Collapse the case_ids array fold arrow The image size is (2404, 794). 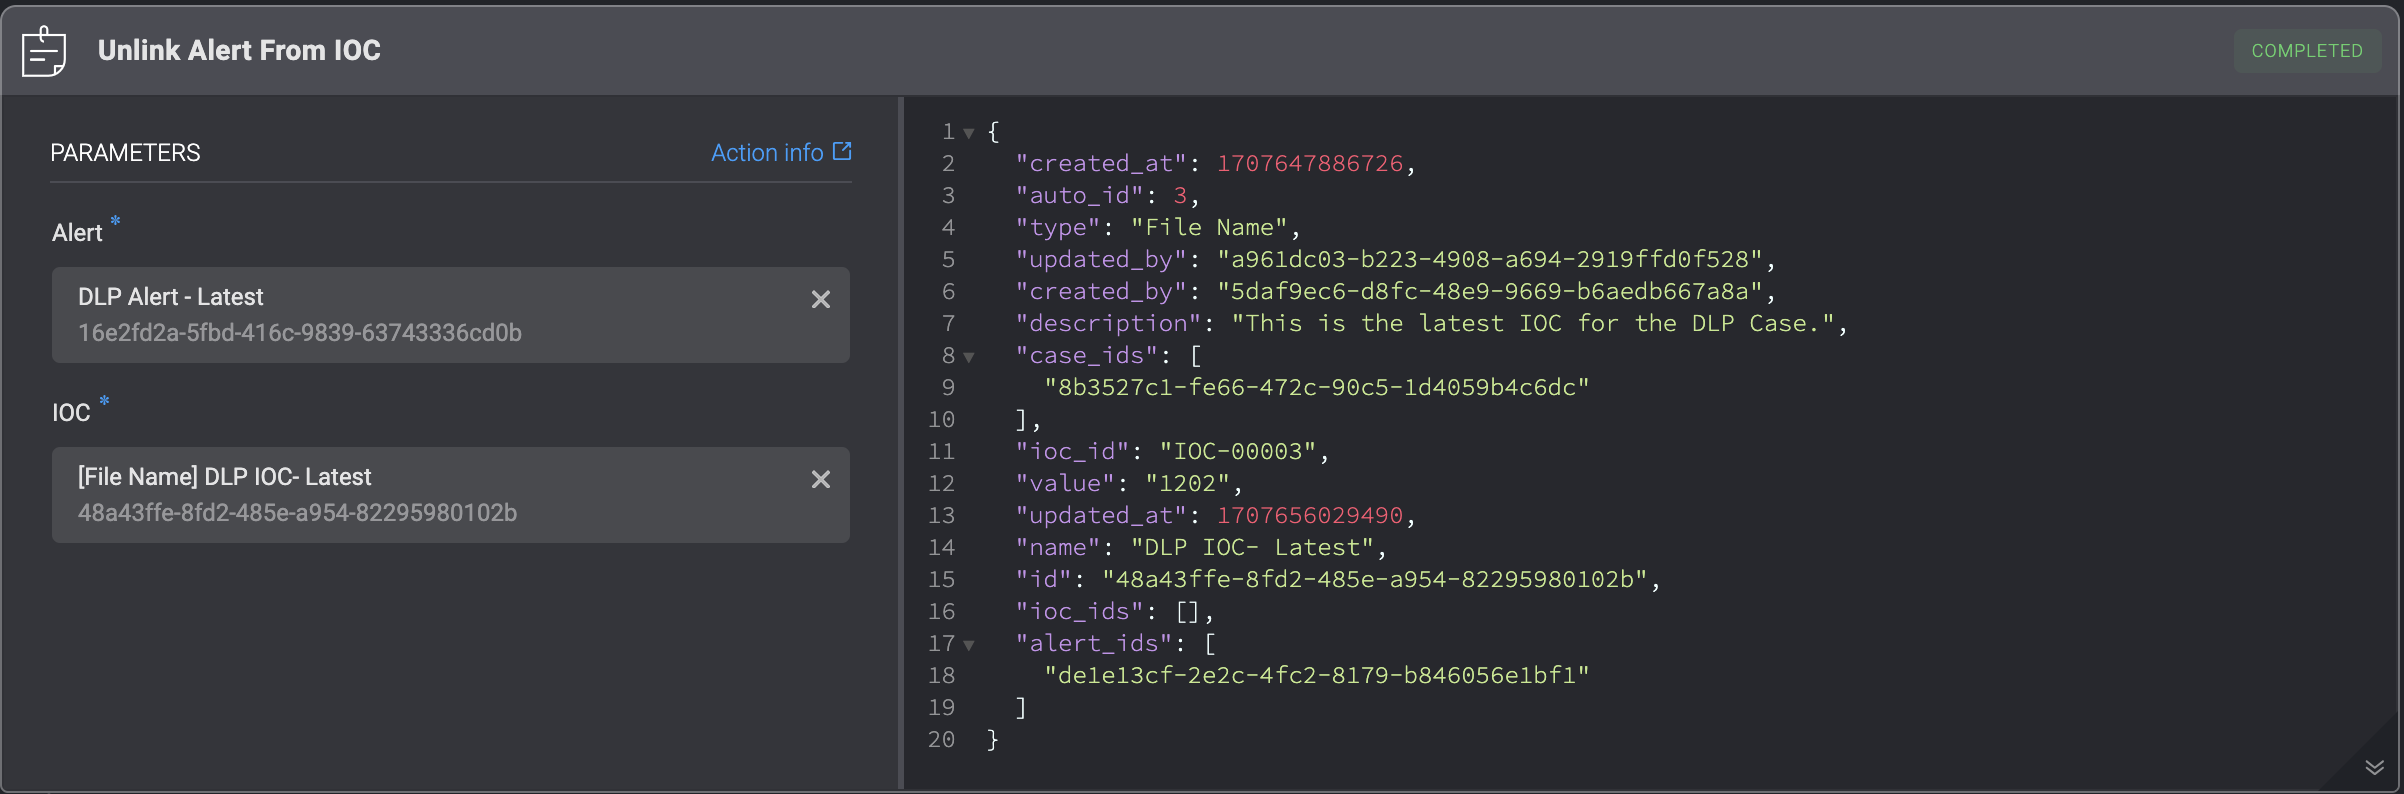(968, 357)
